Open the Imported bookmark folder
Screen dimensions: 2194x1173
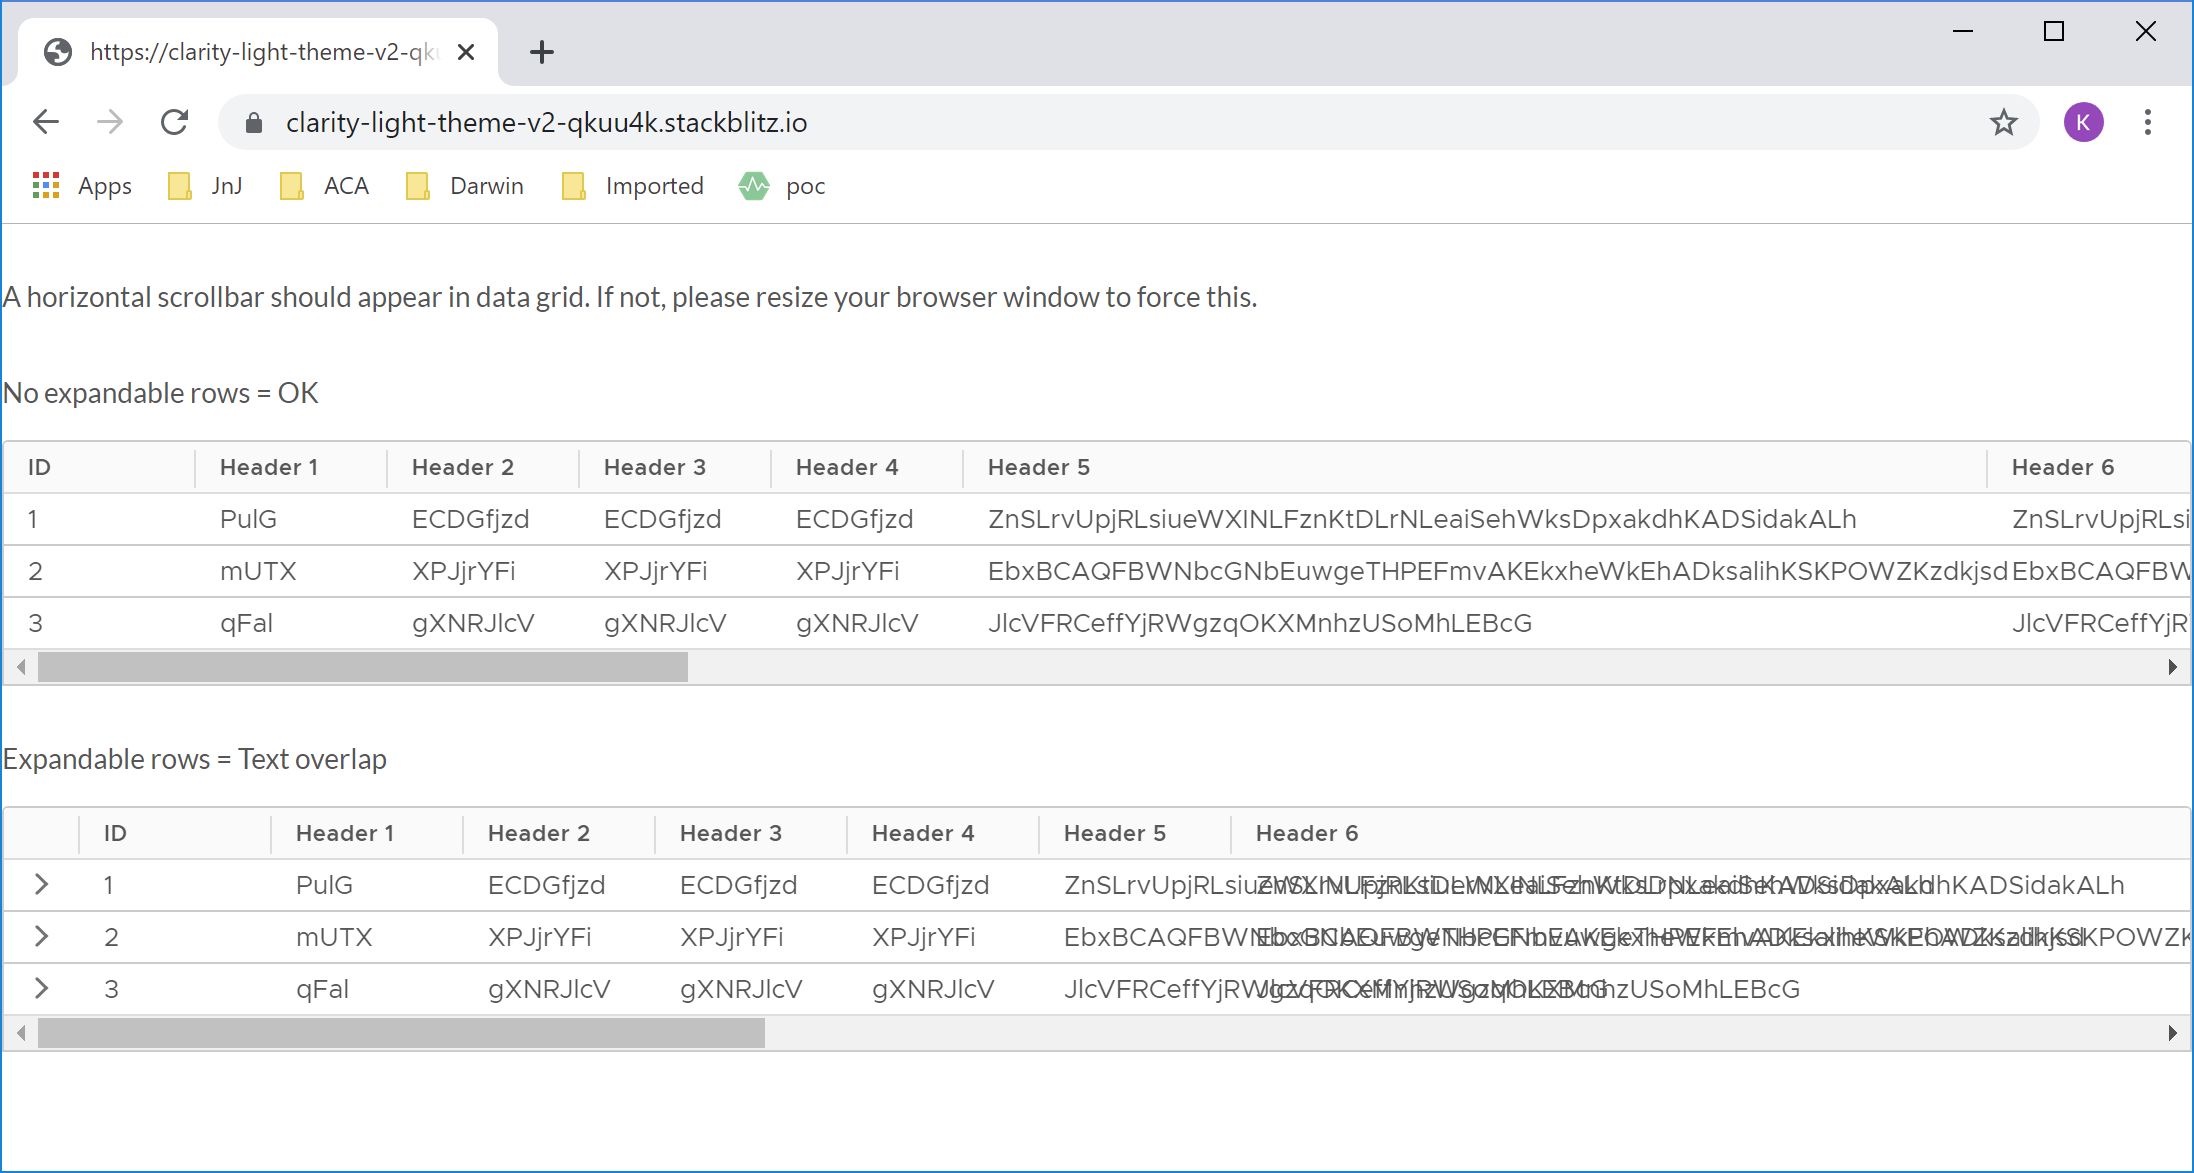pyautogui.click(x=633, y=186)
